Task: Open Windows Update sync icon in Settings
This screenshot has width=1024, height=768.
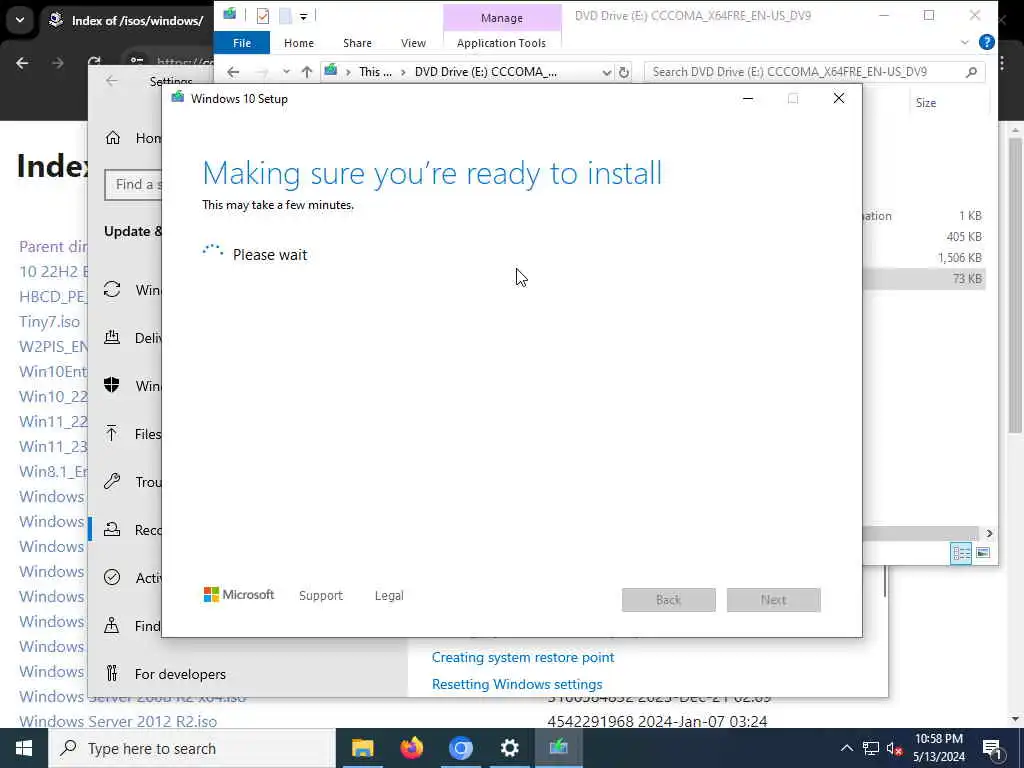Action: tap(112, 289)
